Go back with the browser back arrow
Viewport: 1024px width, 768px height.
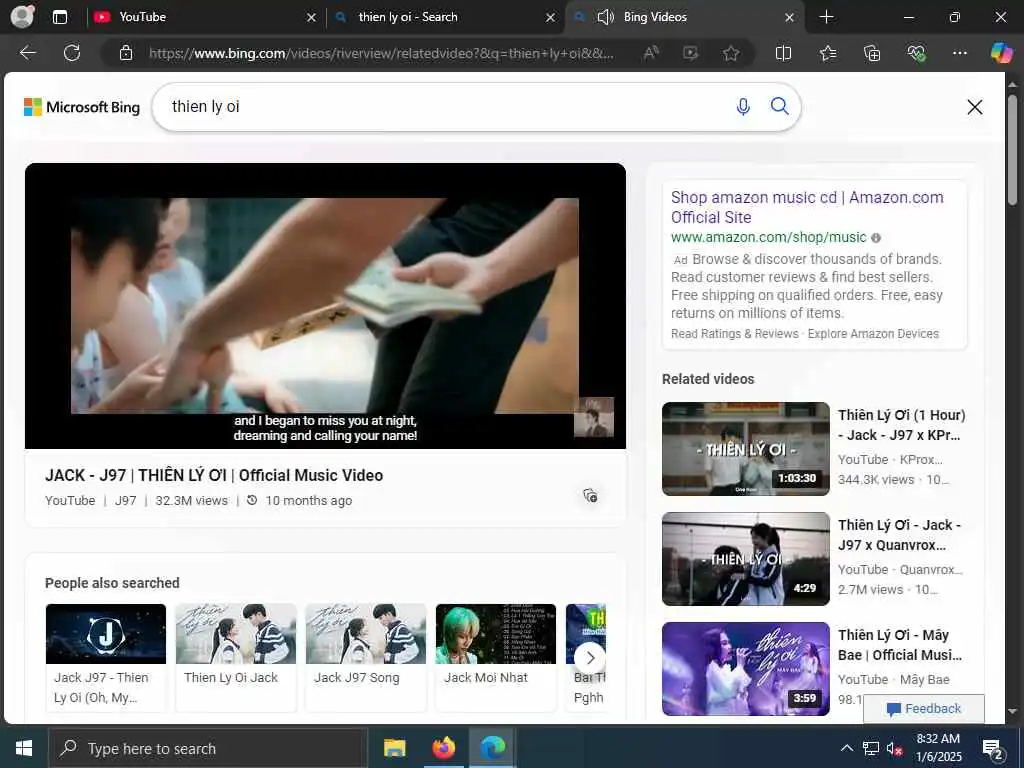tap(27, 53)
